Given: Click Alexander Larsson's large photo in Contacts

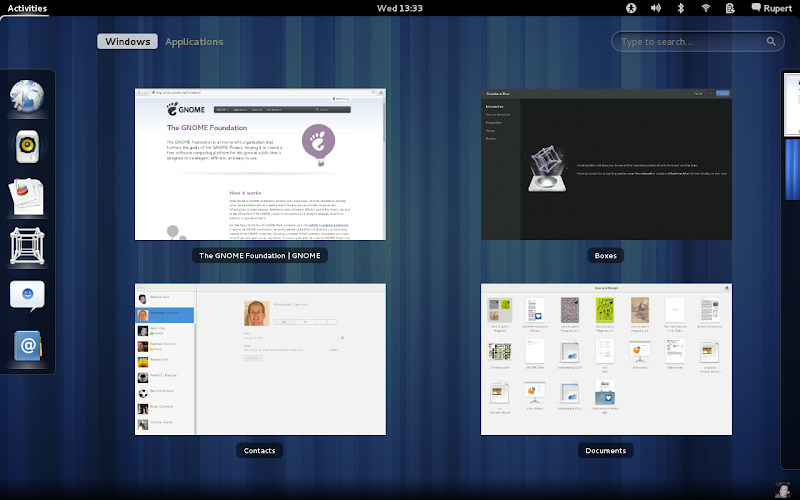Looking at the screenshot, I should [257, 313].
